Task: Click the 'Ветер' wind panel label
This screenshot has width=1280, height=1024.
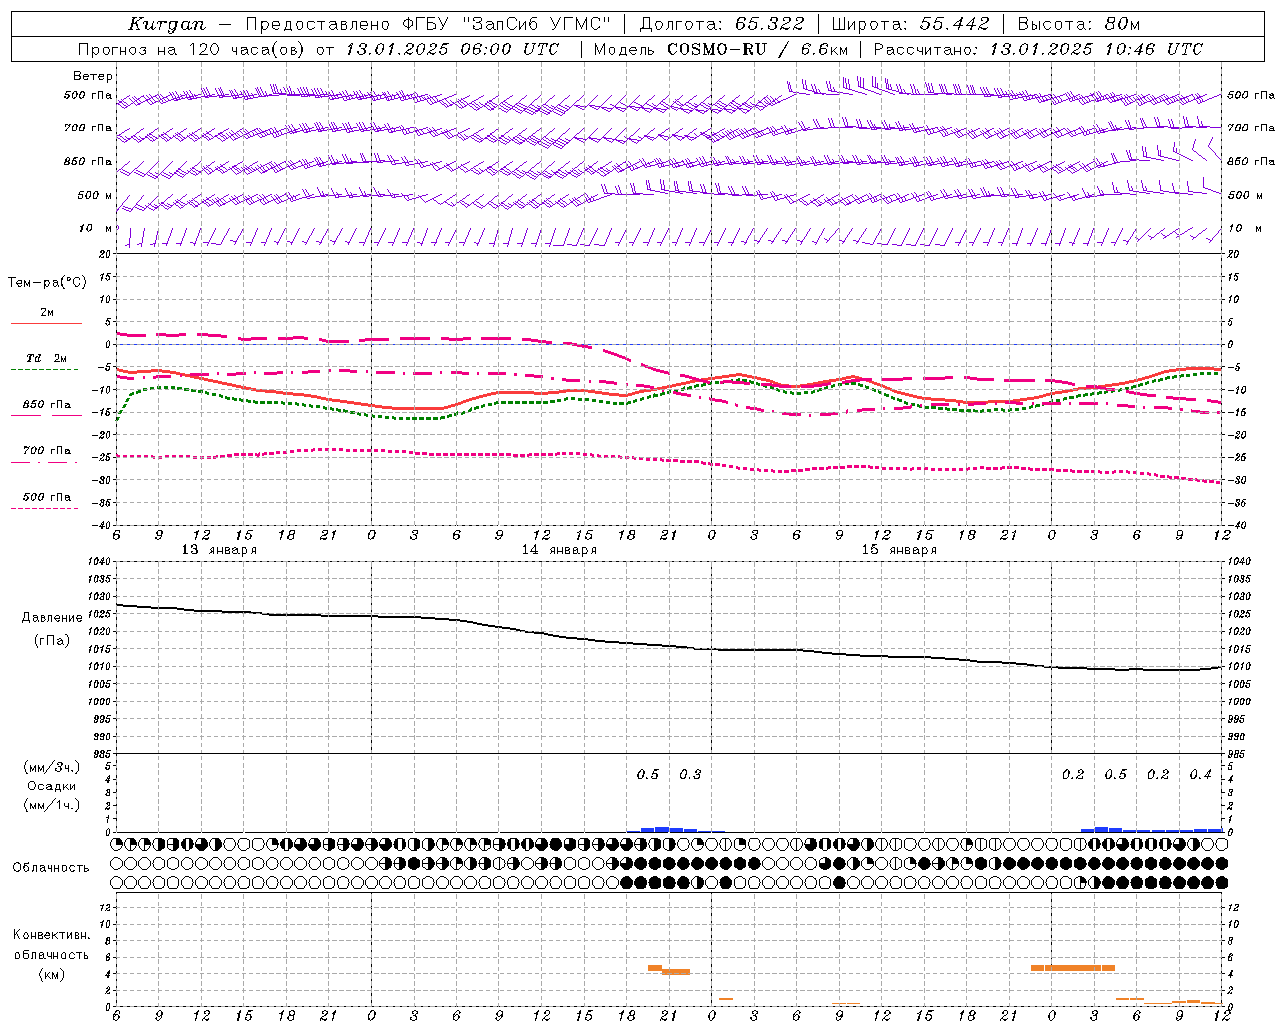Action: point(93,76)
